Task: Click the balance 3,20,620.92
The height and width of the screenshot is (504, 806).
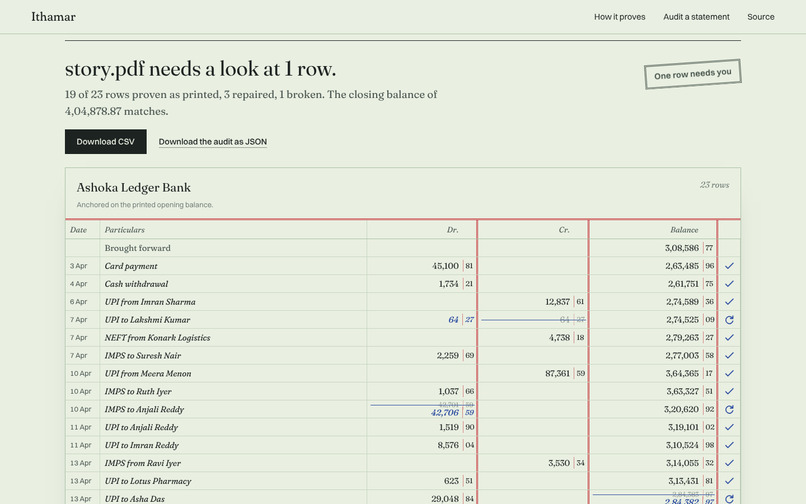Action: [690, 409]
